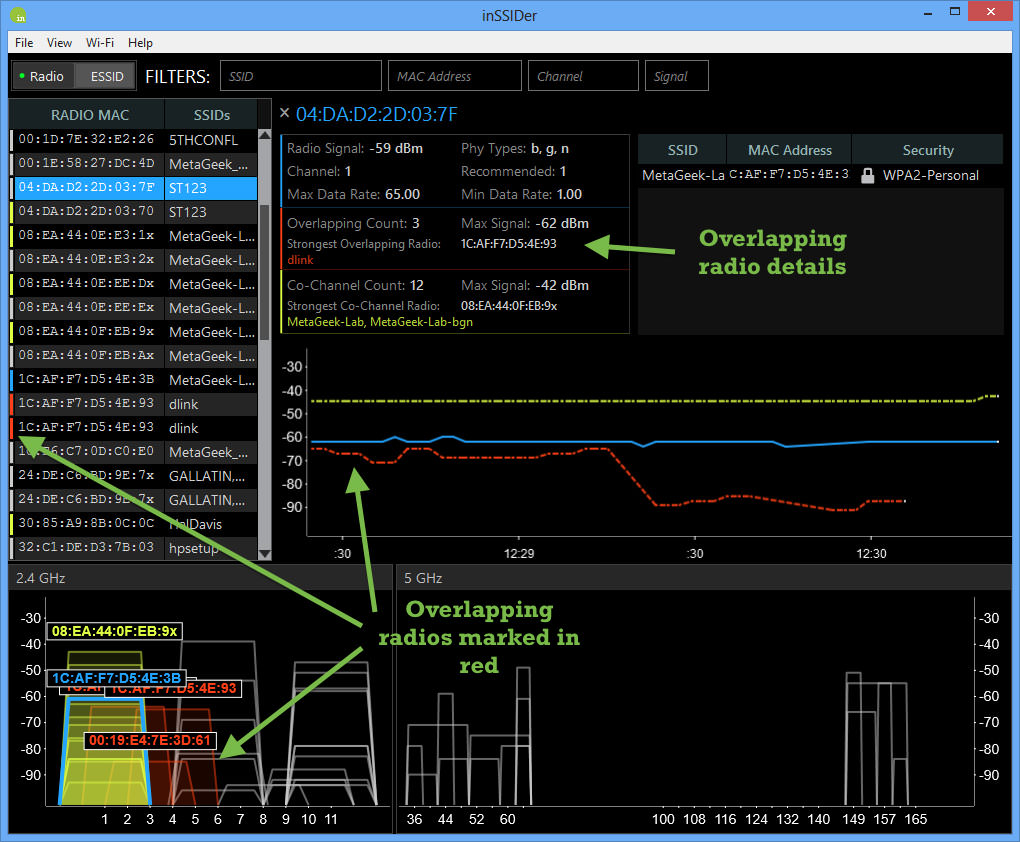Screen dimensions: 1020x842
Task: Click blue 1C:AF:F7:D5:4E:3B label in 2.4 GHz graph
Action: click(x=116, y=678)
